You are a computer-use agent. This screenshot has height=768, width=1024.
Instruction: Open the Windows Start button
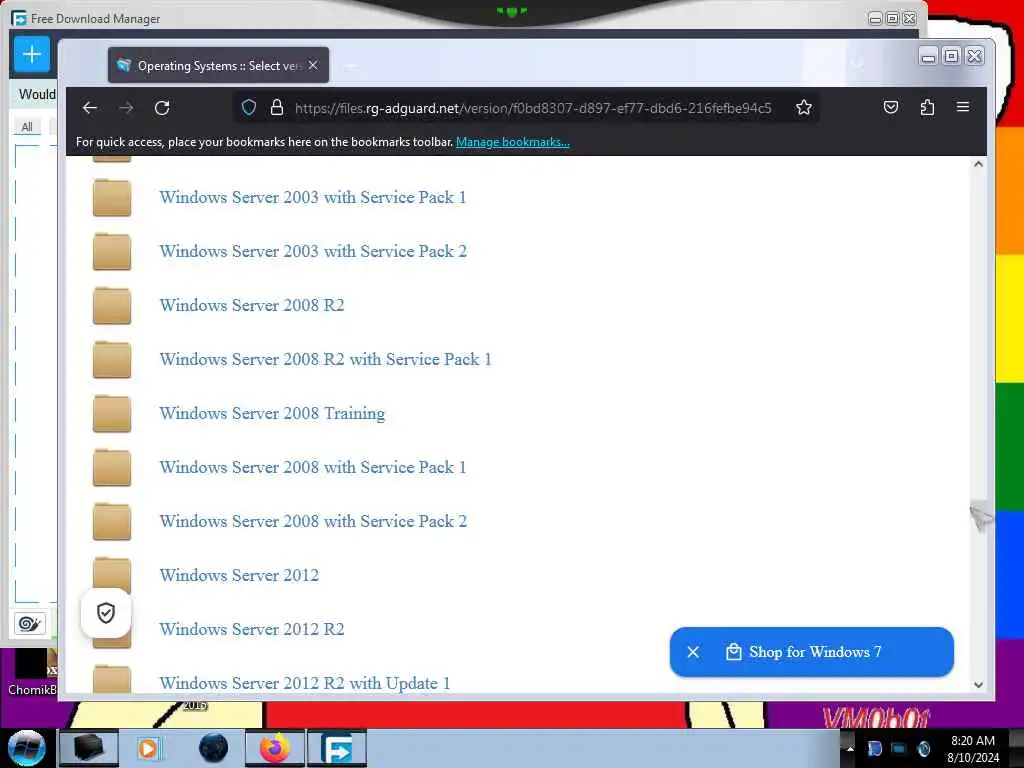[26, 748]
